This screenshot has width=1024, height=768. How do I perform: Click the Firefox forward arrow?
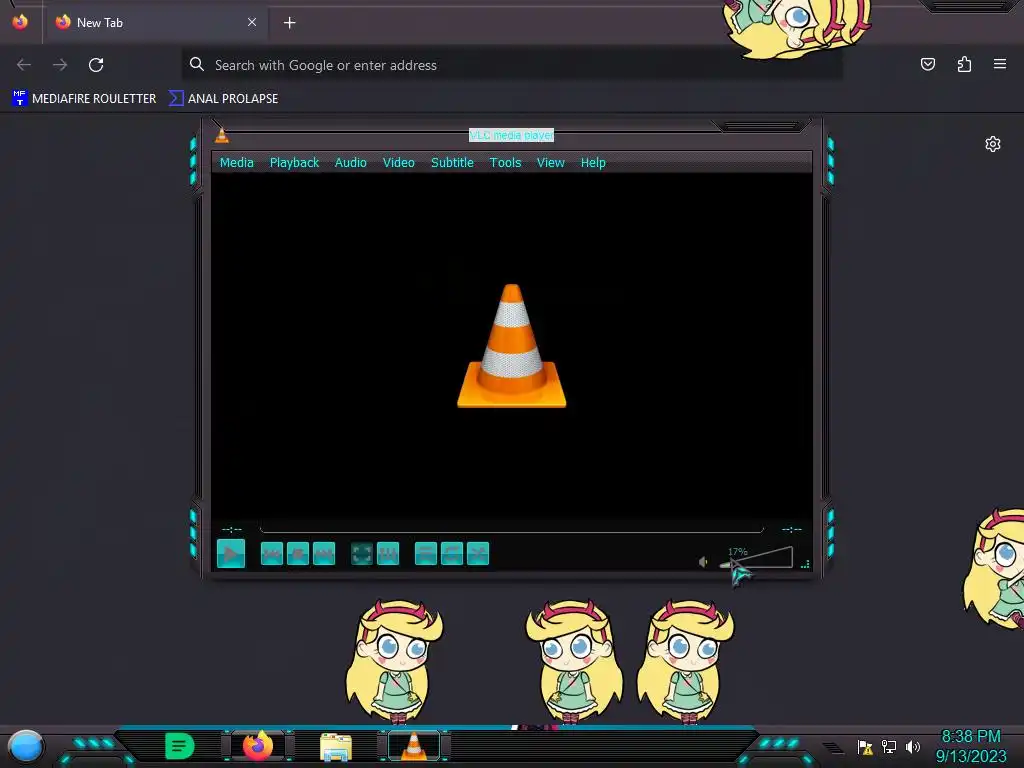[x=60, y=65]
